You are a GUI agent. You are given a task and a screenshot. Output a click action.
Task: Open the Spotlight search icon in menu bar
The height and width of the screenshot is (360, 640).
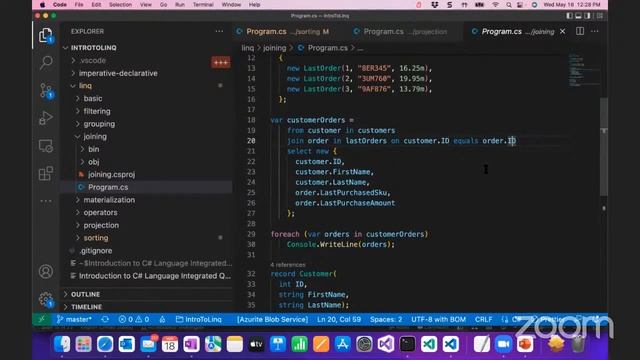click(x=509, y=5)
